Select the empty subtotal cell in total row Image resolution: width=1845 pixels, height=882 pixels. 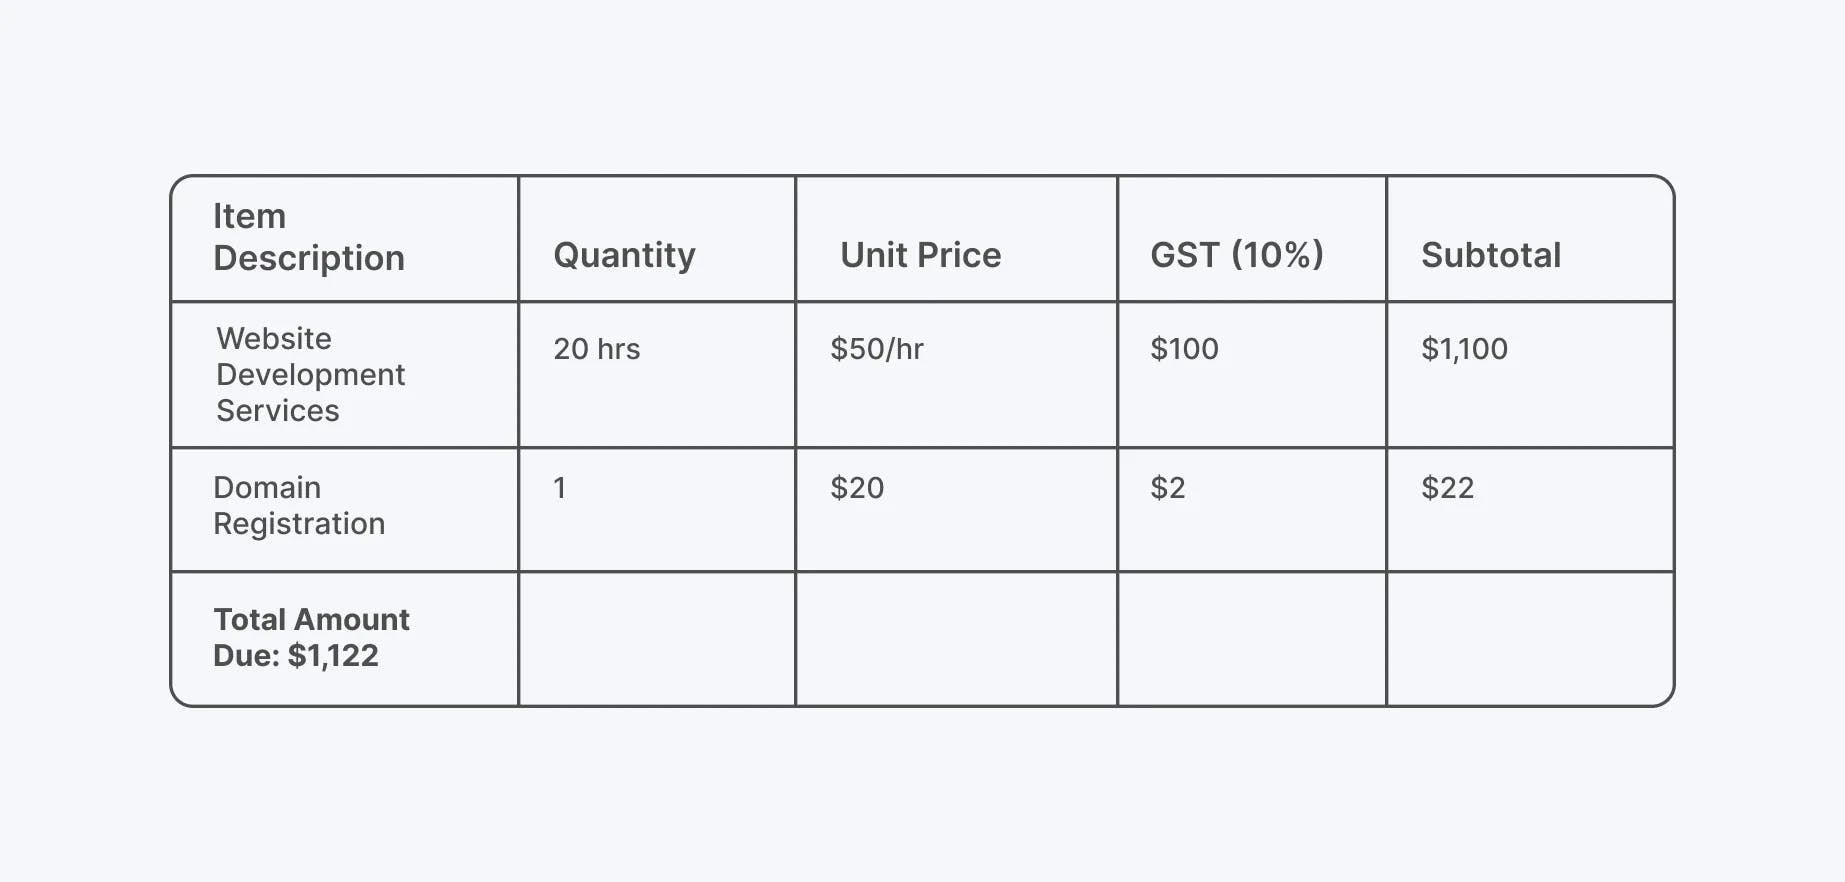point(1529,639)
